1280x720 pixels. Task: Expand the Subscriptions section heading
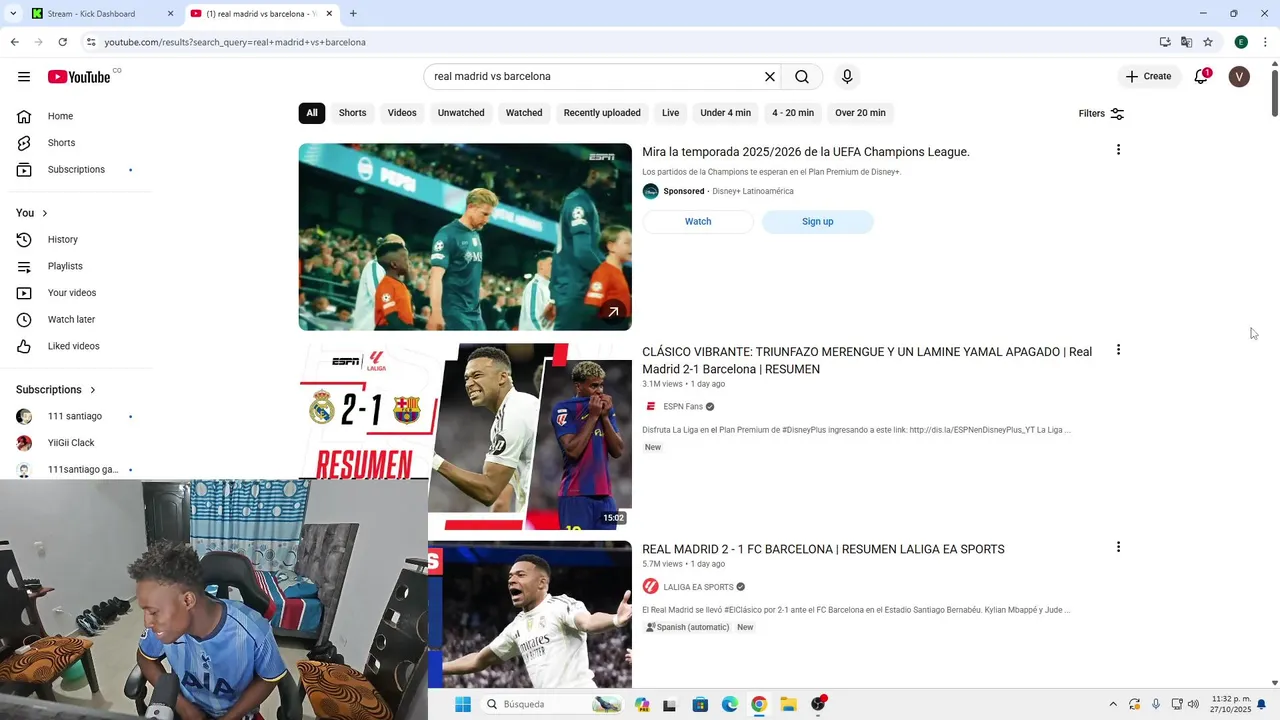[x=56, y=390]
